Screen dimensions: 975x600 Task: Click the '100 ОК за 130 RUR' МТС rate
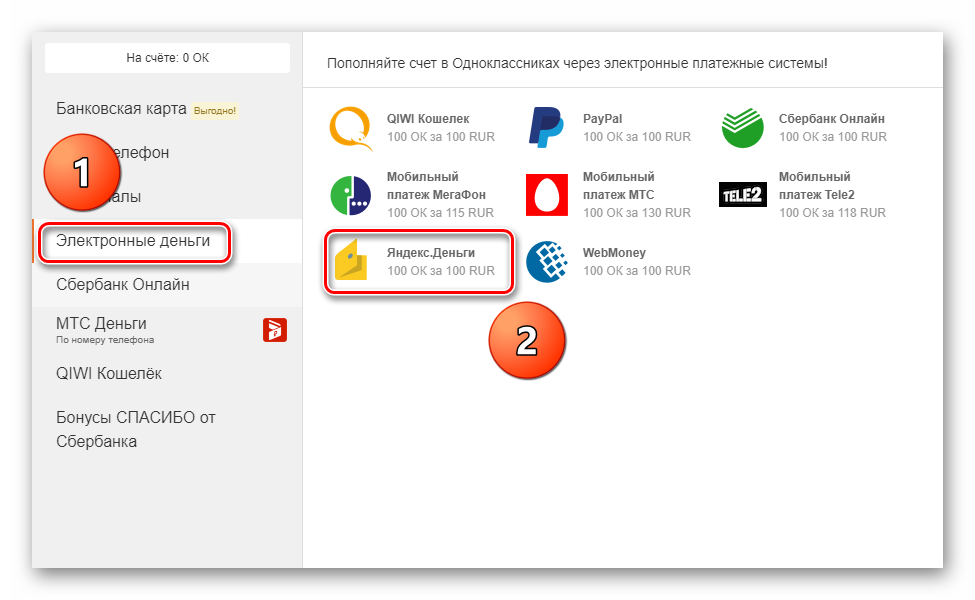pyautogui.click(x=637, y=213)
